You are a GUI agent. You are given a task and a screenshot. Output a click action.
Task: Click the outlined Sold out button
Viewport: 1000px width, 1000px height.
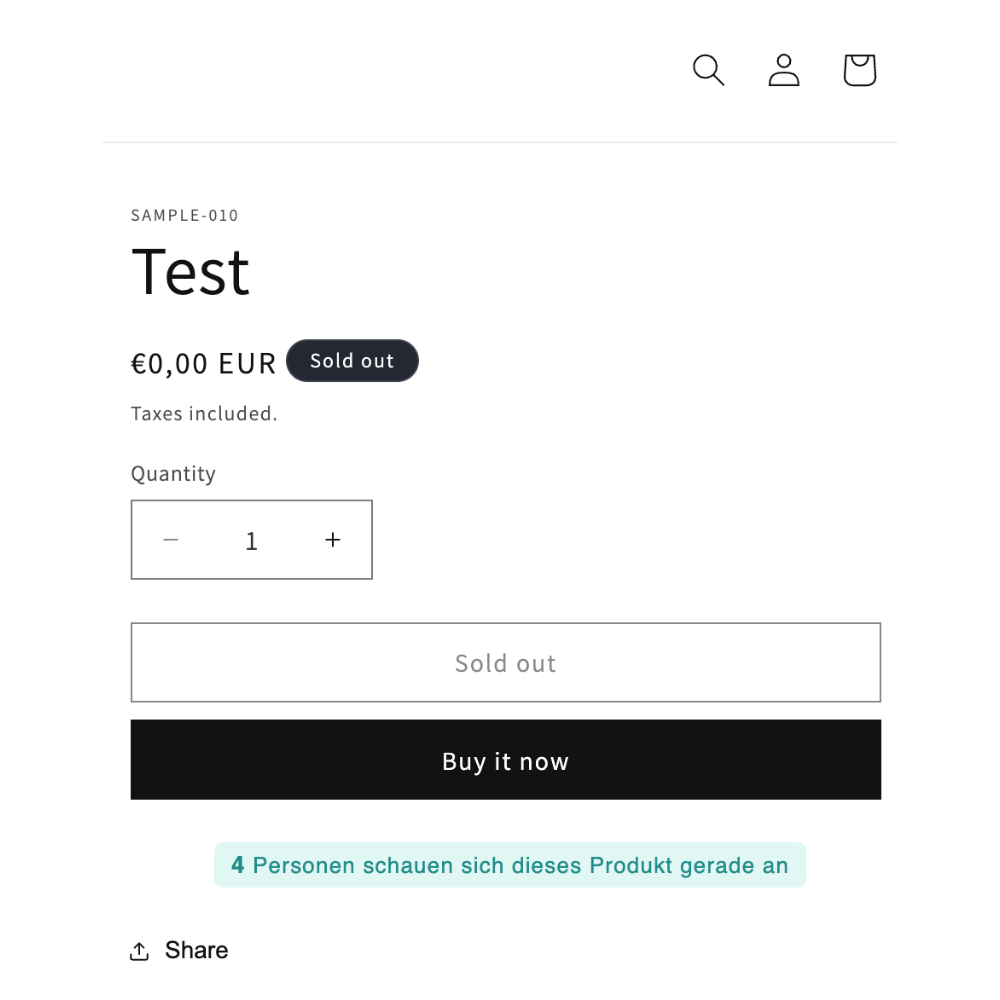click(506, 663)
